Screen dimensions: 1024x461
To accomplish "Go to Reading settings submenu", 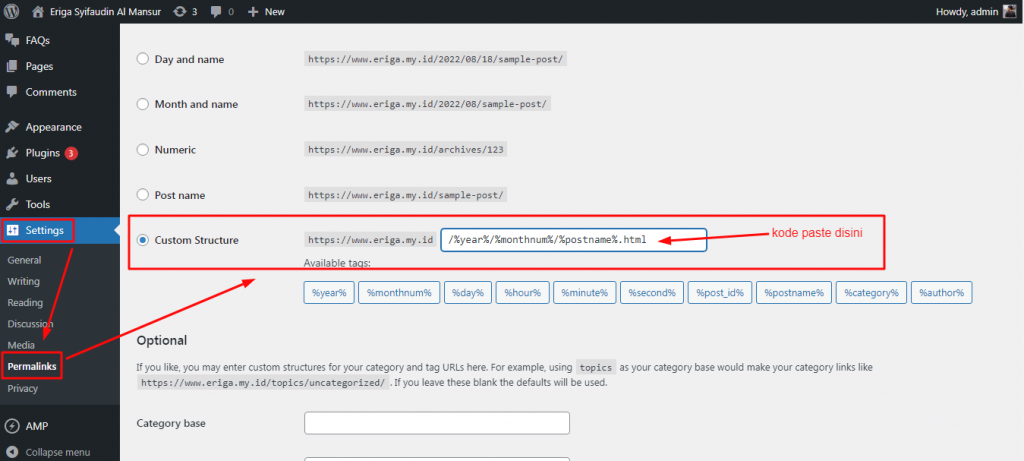I will click(x=25, y=303).
